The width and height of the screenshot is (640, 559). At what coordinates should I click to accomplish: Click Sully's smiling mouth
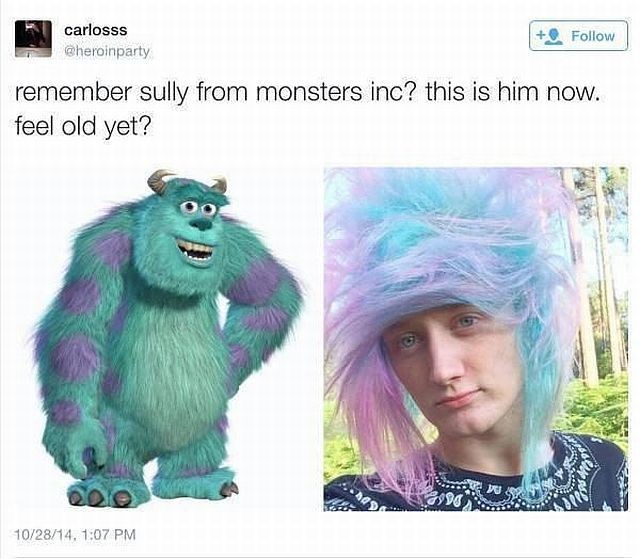pyautogui.click(x=196, y=250)
